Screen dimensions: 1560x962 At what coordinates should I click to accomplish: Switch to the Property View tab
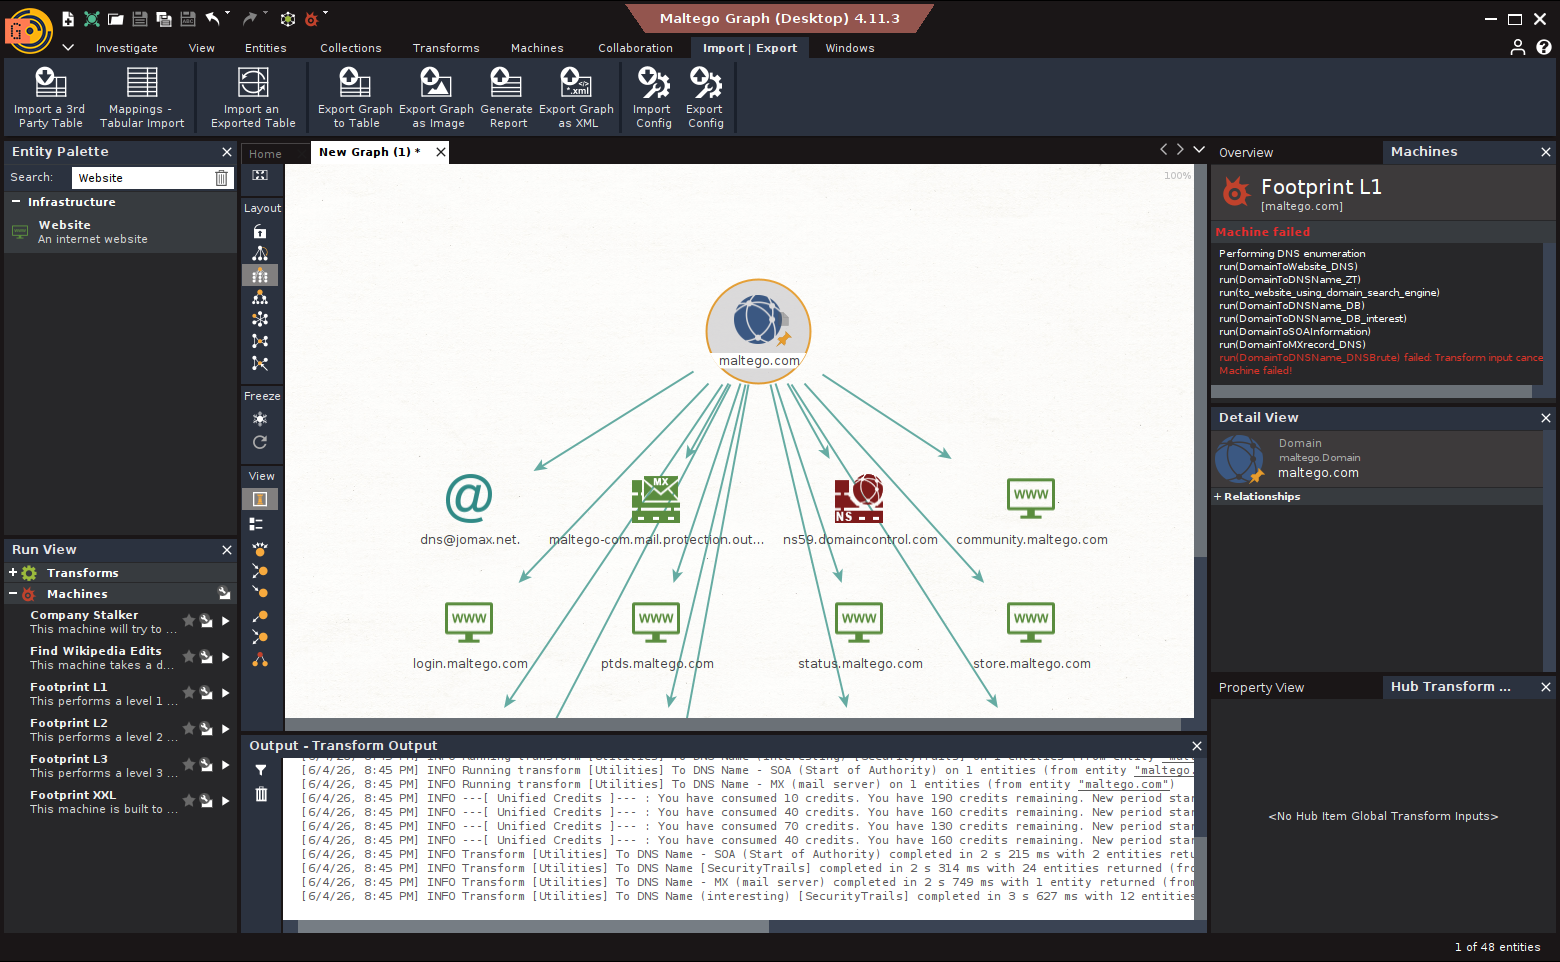pos(1261,688)
